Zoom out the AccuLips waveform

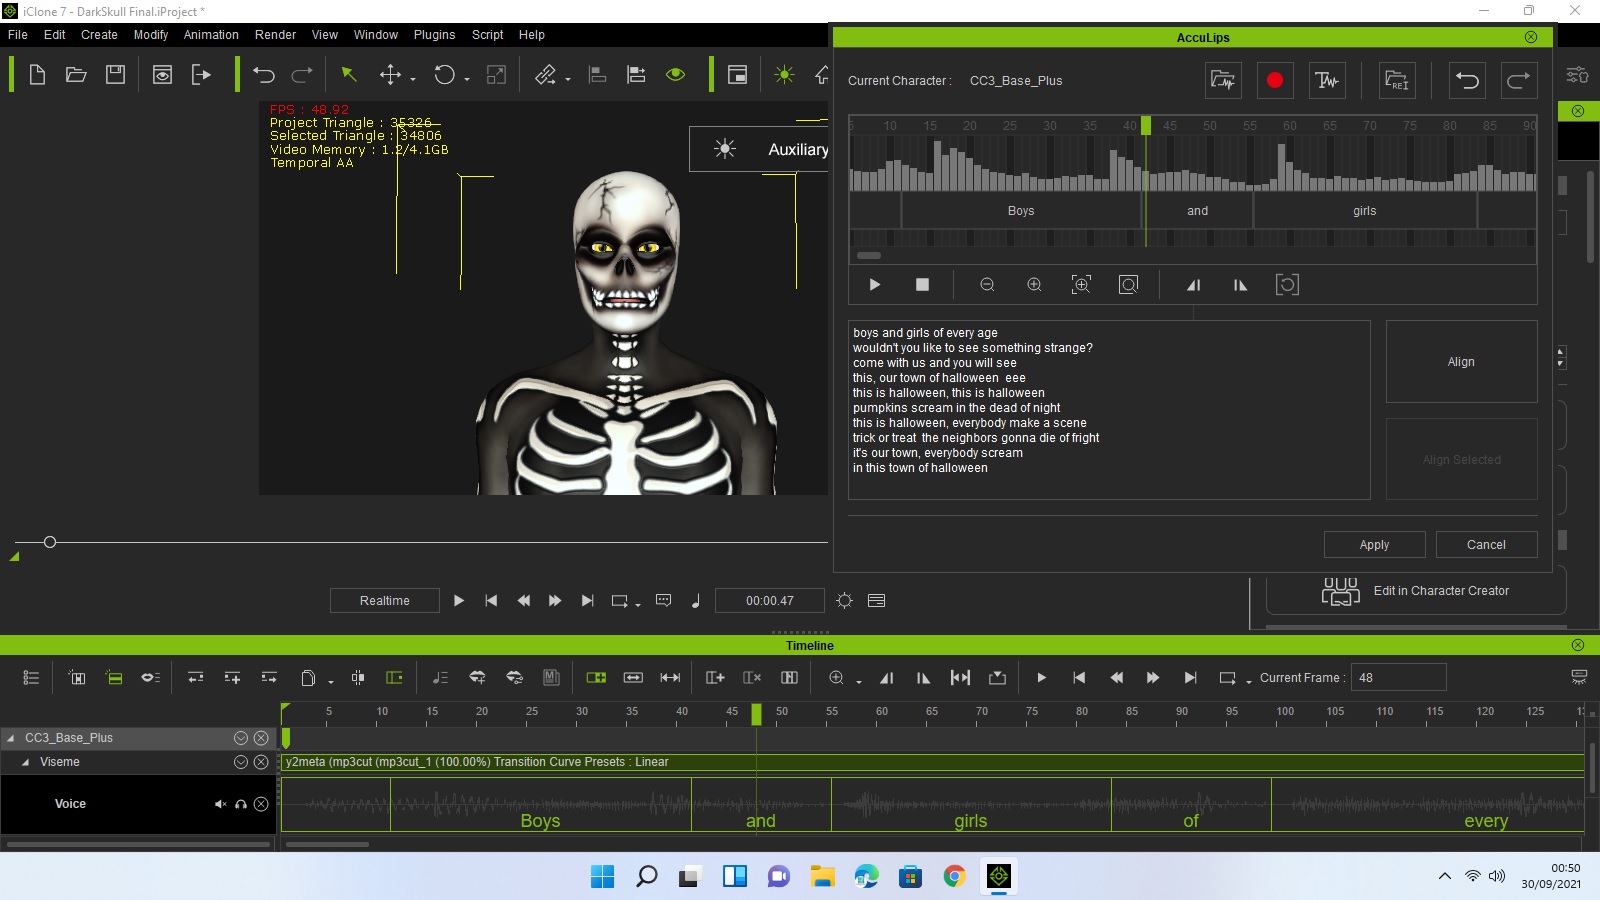(x=987, y=285)
